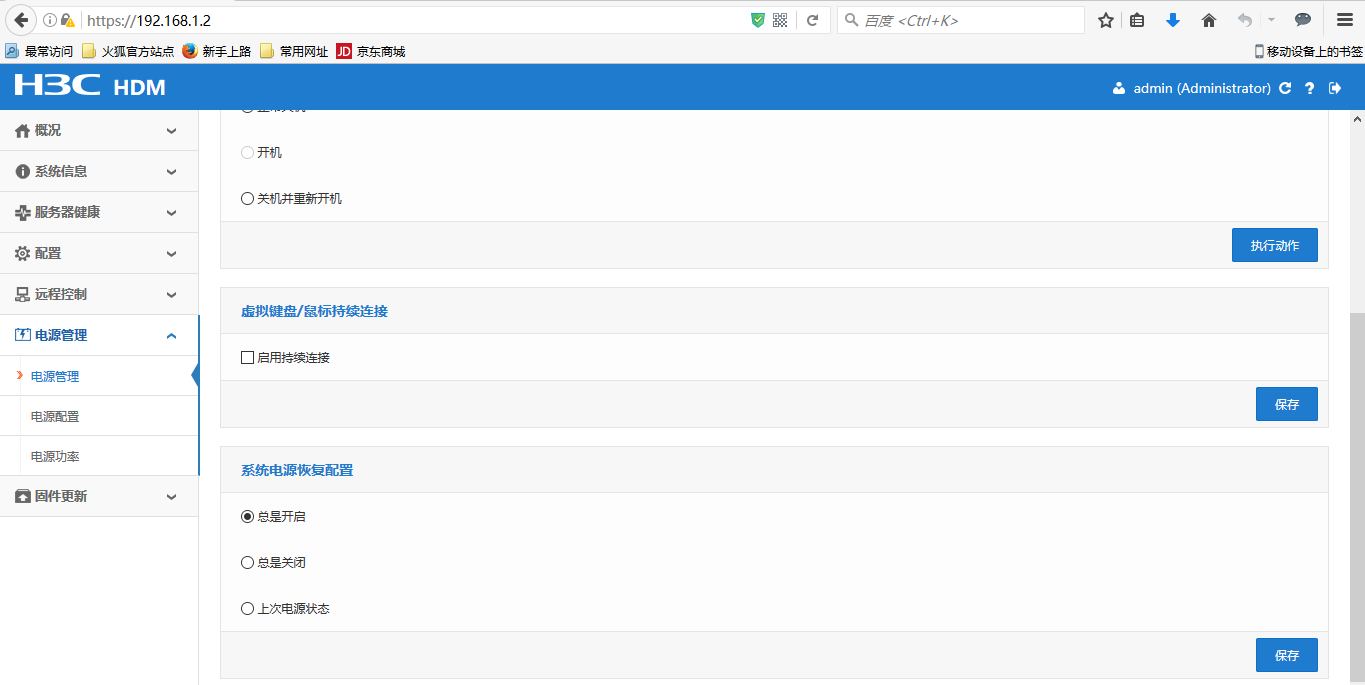Open the 京东商城 bookmark
The width and height of the screenshot is (1365, 685).
[x=371, y=51]
